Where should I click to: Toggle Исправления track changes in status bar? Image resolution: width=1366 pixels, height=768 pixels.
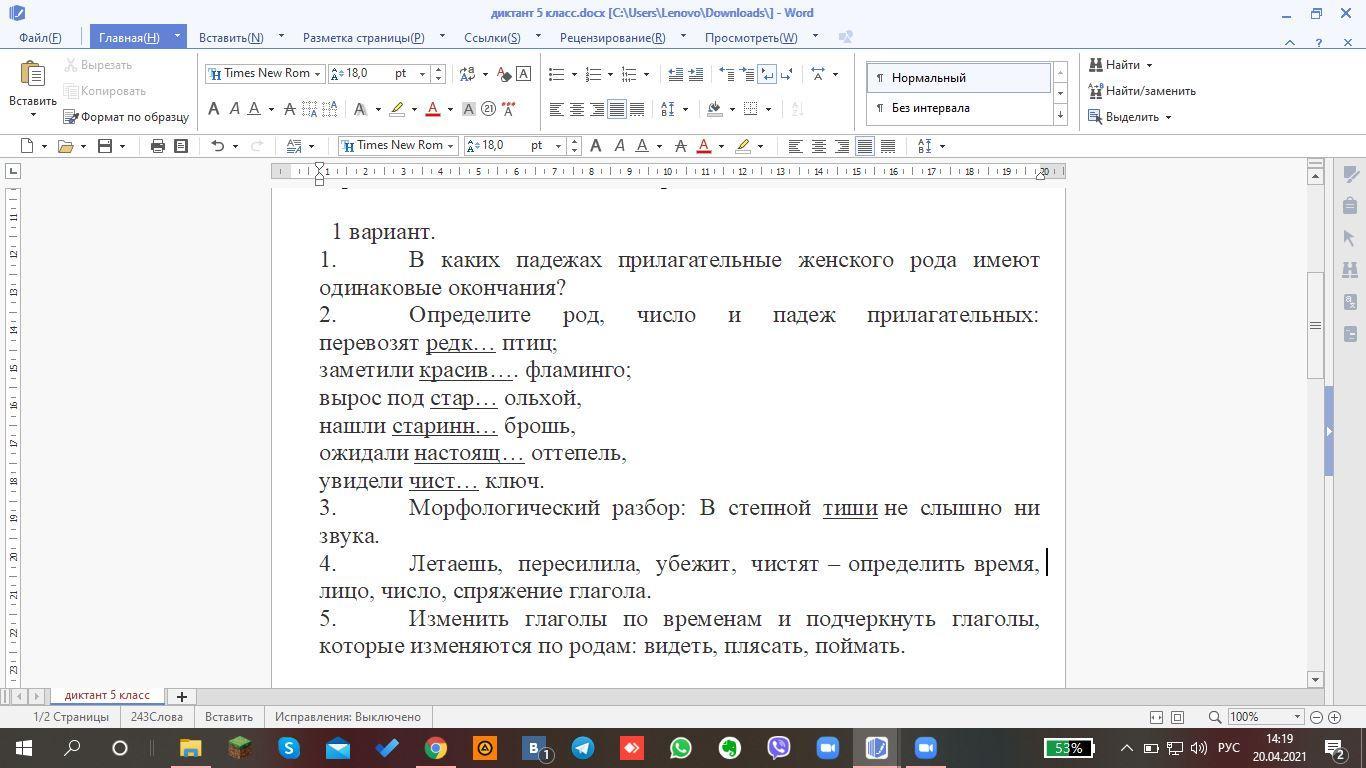(348, 717)
